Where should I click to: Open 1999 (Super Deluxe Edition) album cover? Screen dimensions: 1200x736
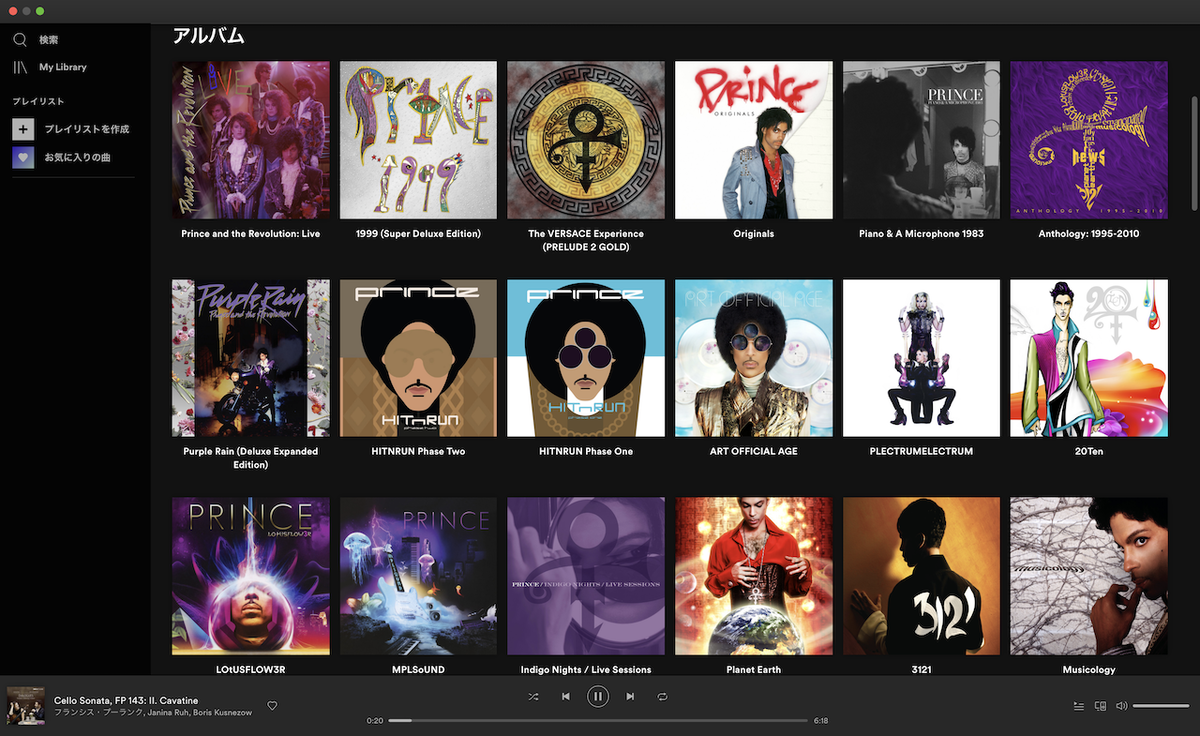pyautogui.click(x=418, y=140)
